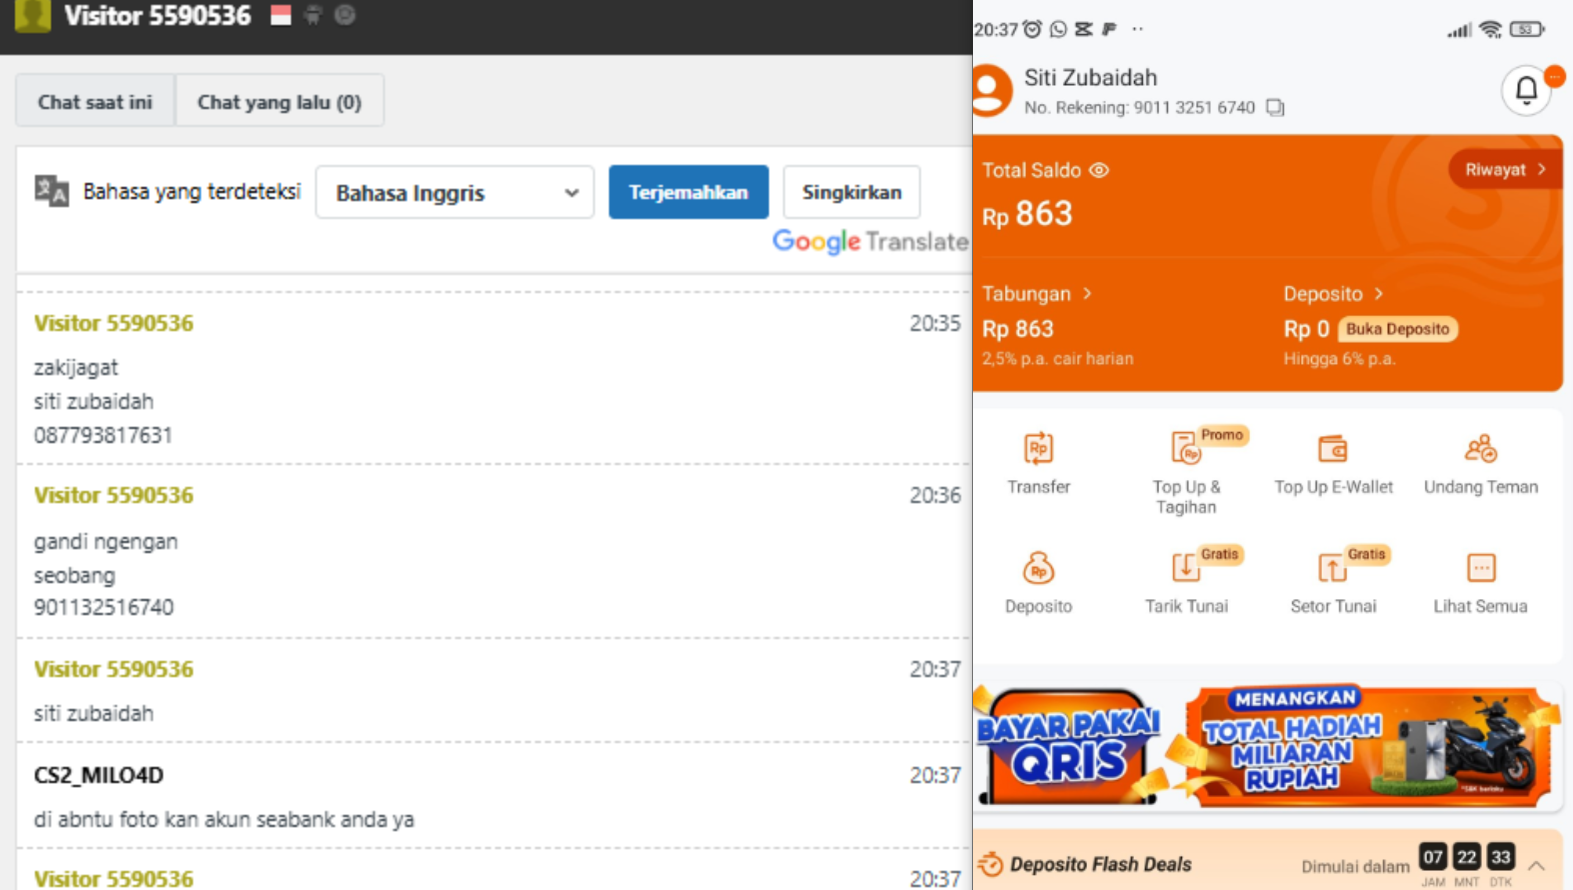Image resolution: width=1573 pixels, height=890 pixels.
Task: Click the Google Translate logo link
Action: click(869, 241)
